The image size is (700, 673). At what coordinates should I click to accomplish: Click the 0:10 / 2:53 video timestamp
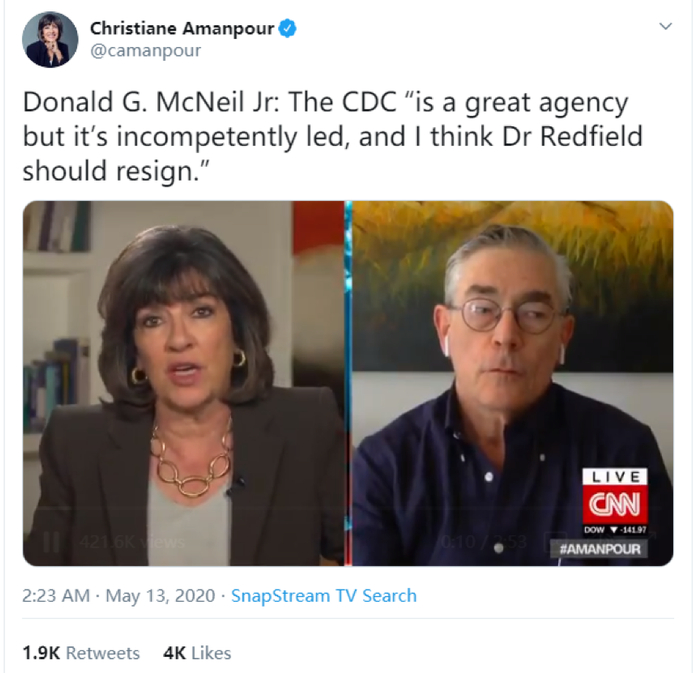pyautogui.click(x=484, y=542)
